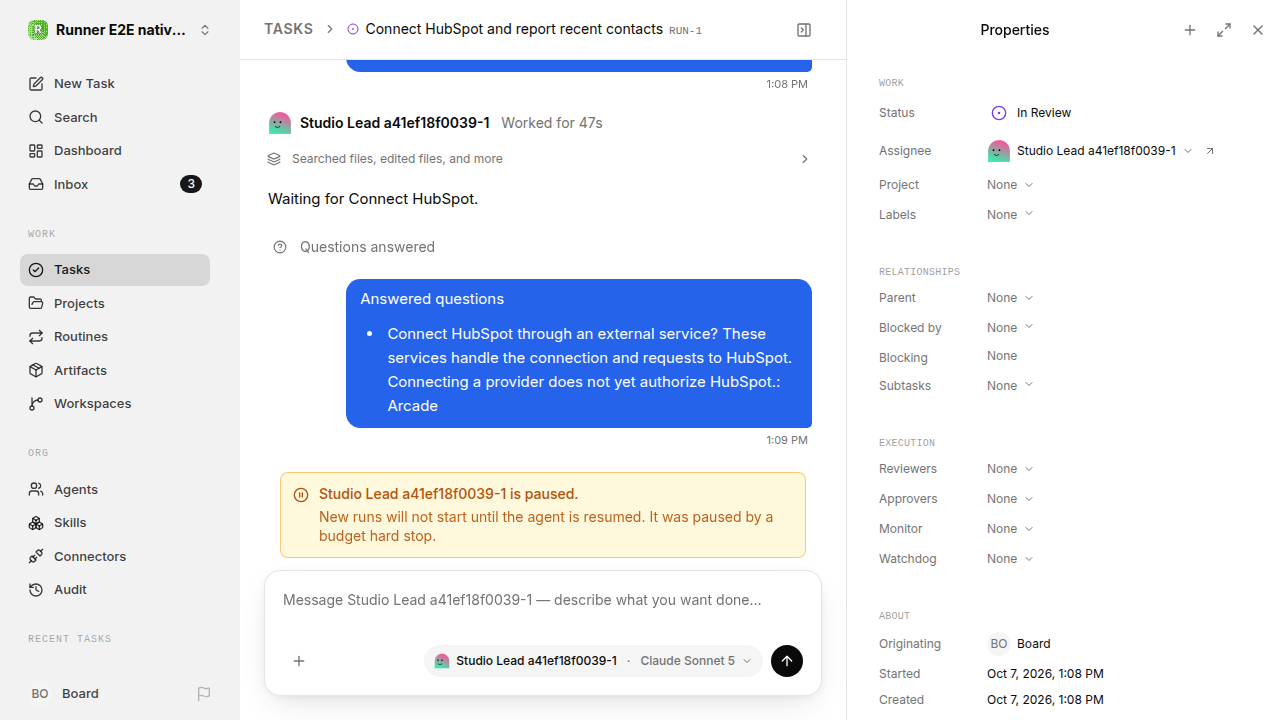Viewport: 1280px width, 720px height.
Task: Toggle the side panel layout icon
Action: tap(804, 30)
